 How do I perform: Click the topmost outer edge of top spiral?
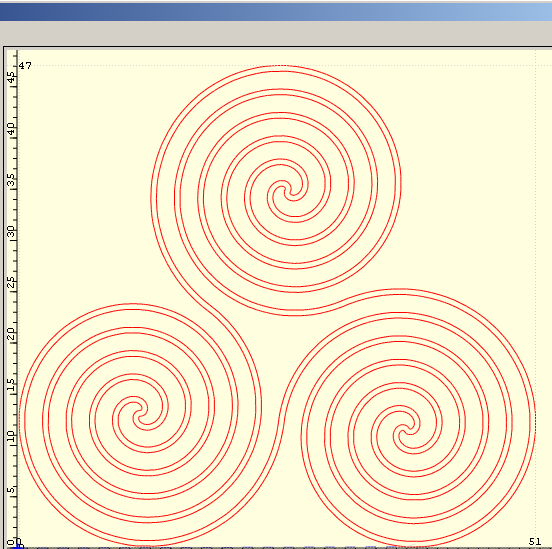(281, 65)
